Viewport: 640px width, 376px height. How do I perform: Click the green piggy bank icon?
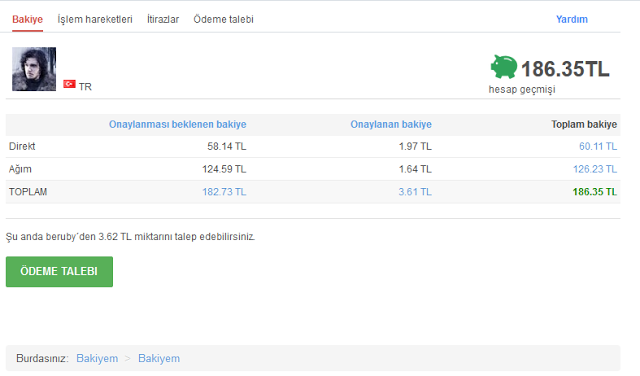(x=504, y=67)
